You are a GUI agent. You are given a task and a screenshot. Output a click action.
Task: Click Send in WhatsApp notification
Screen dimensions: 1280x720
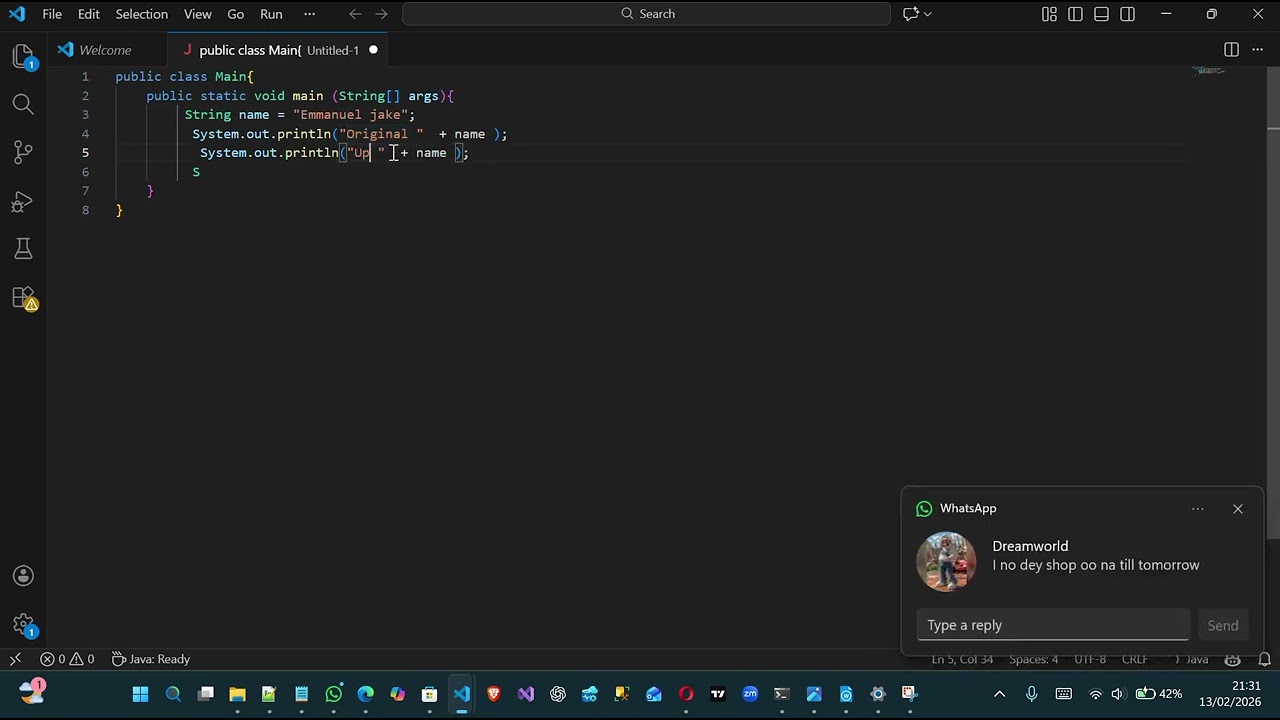1222,625
